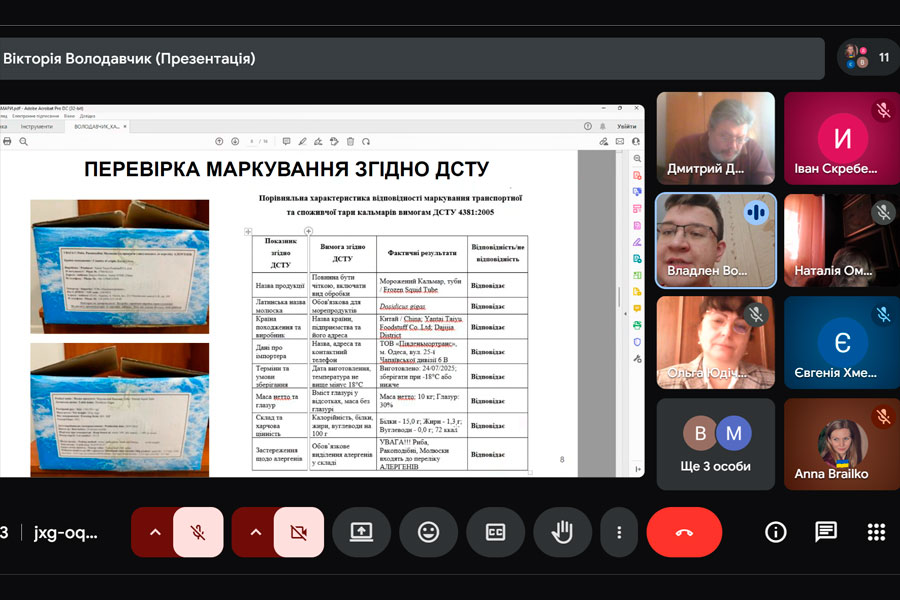Turn on the camera

(298, 532)
